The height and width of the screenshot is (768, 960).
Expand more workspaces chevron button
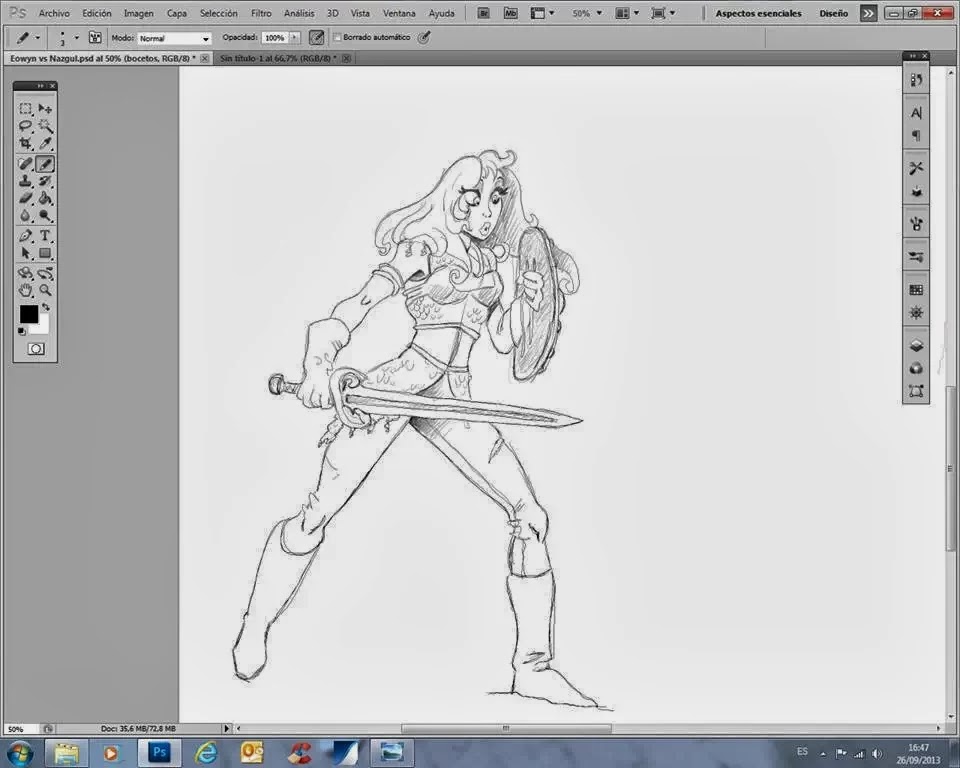[x=868, y=13]
